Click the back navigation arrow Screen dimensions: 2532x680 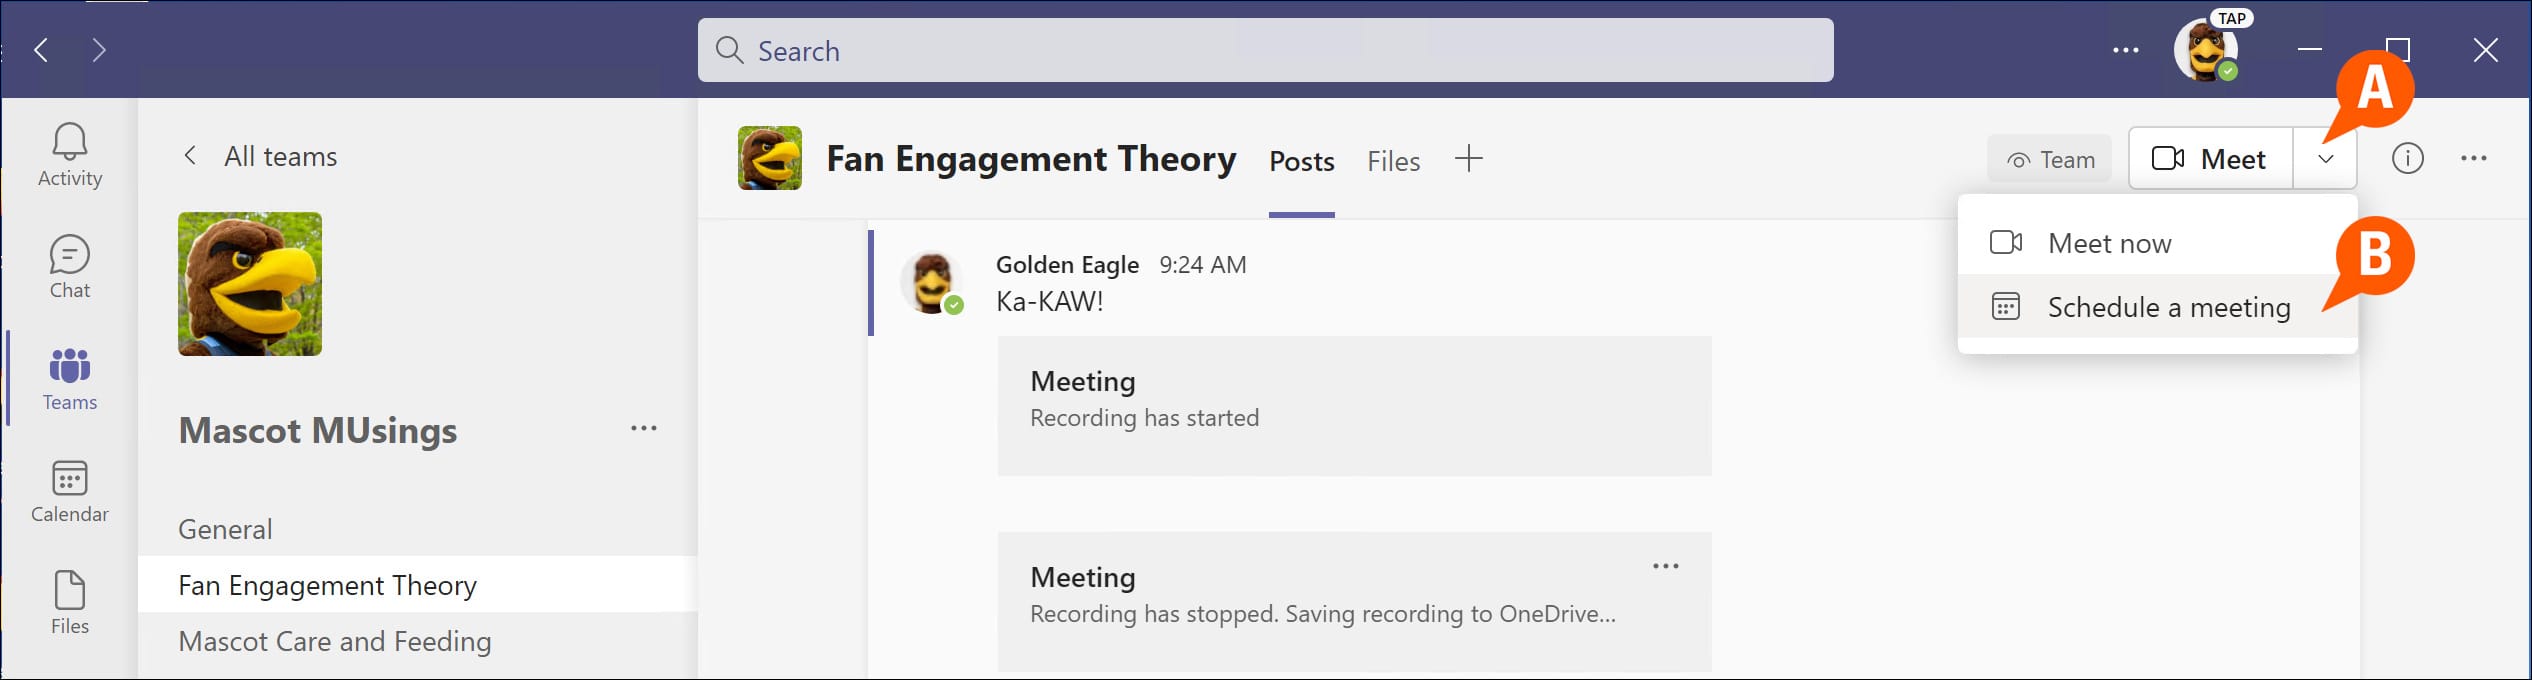click(x=42, y=50)
